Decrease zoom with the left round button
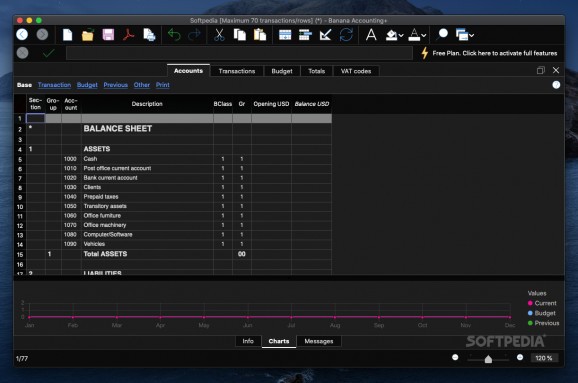The width and height of the screenshot is (578, 383). pos(455,357)
